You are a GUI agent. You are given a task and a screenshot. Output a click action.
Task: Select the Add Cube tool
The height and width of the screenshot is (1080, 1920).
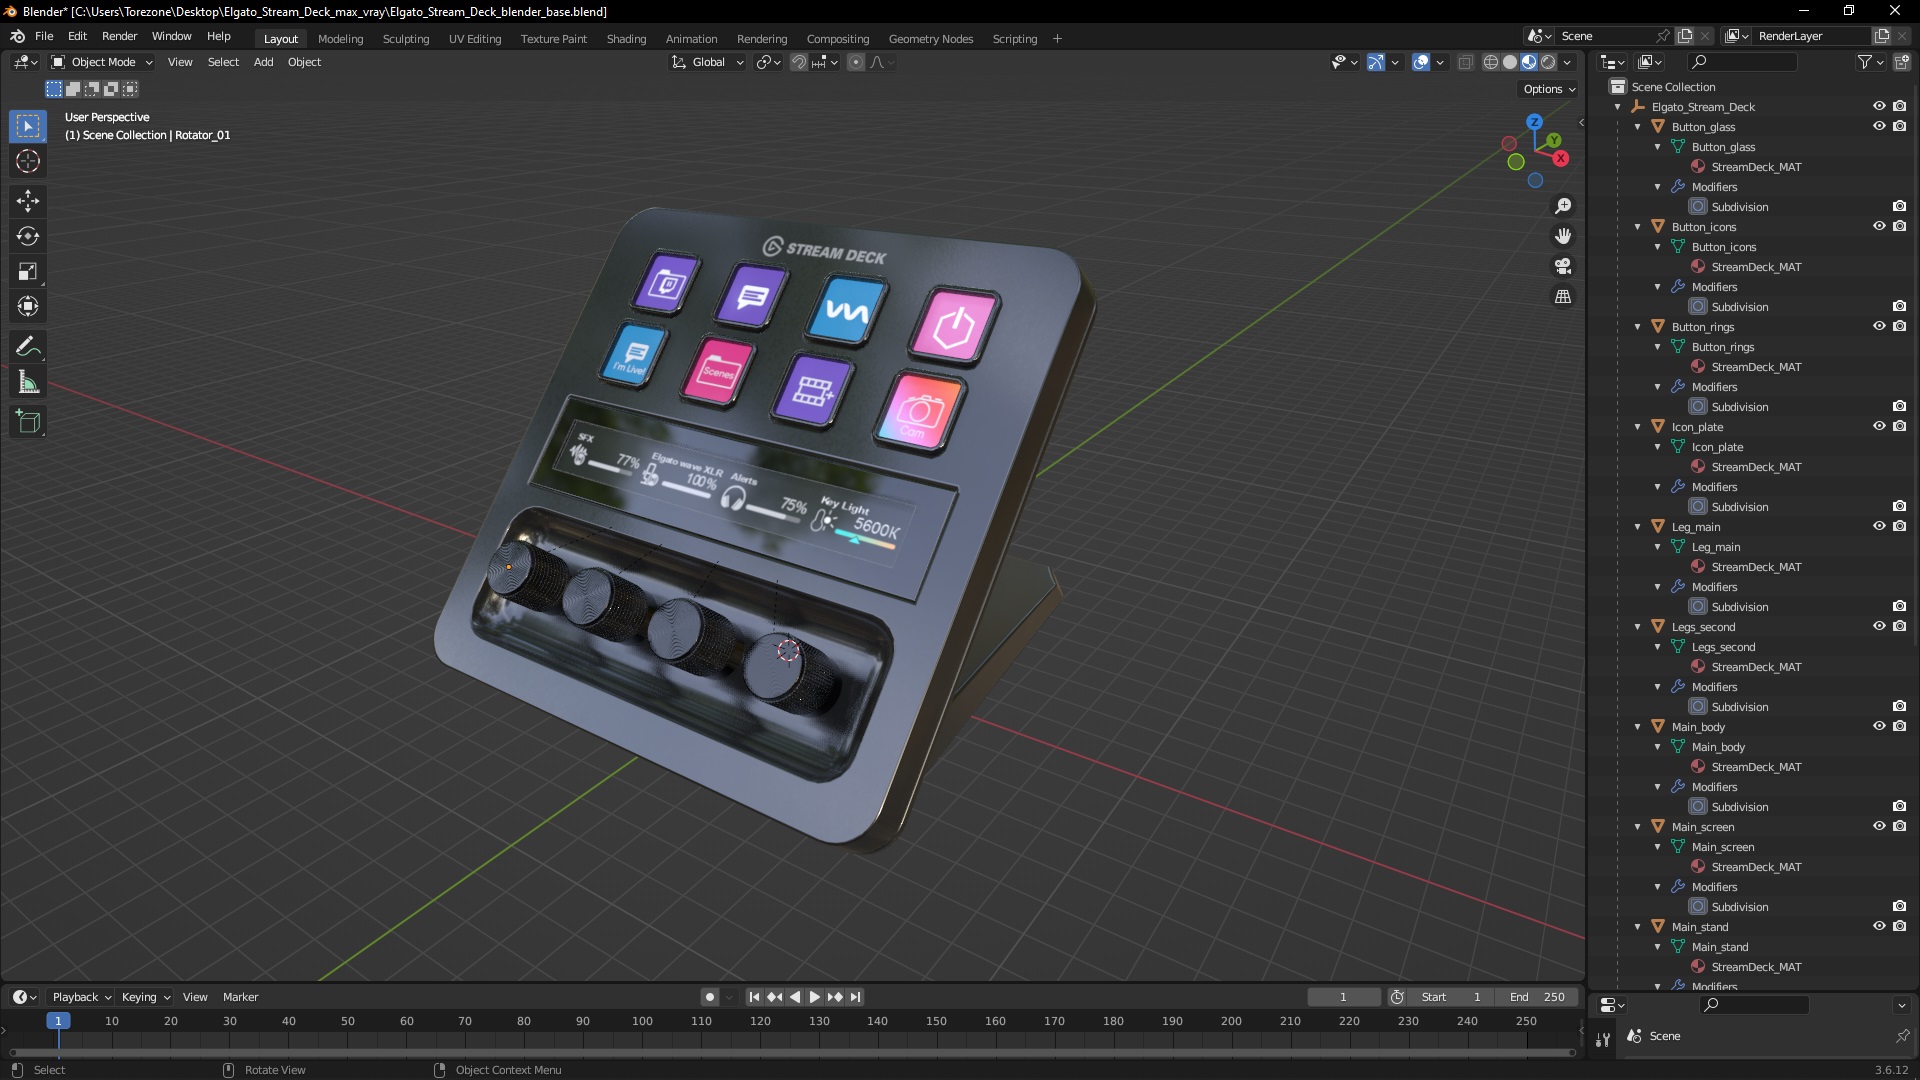tap(28, 422)
